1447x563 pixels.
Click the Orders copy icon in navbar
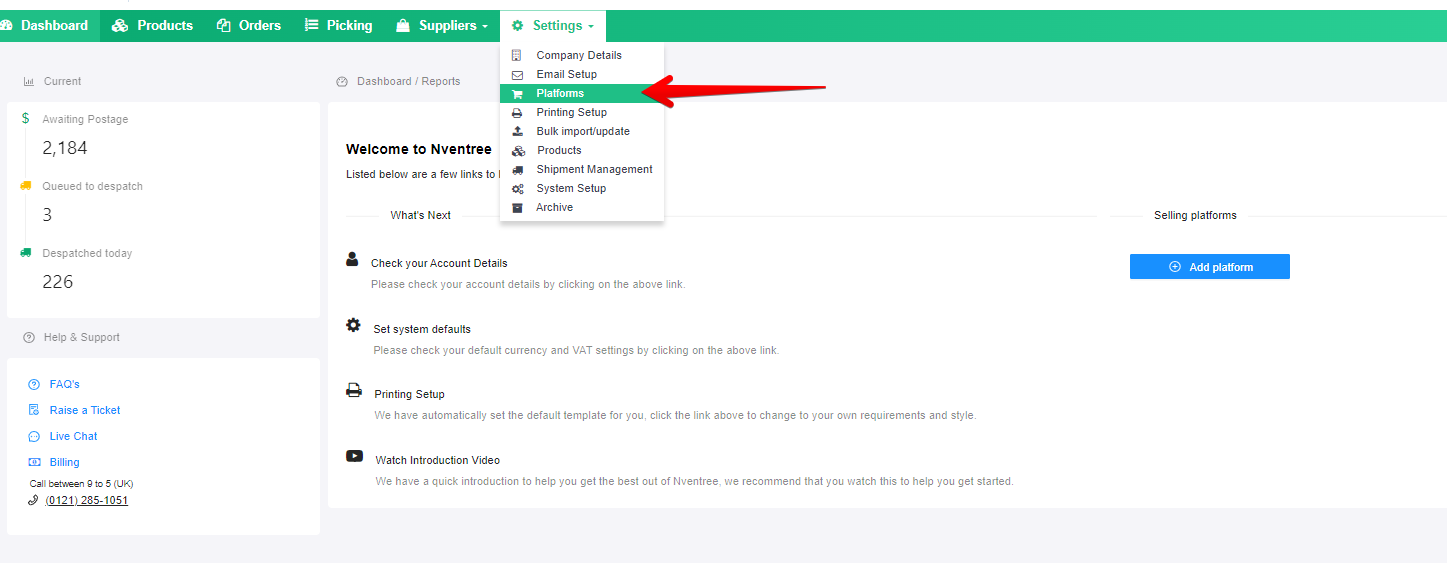224,26
